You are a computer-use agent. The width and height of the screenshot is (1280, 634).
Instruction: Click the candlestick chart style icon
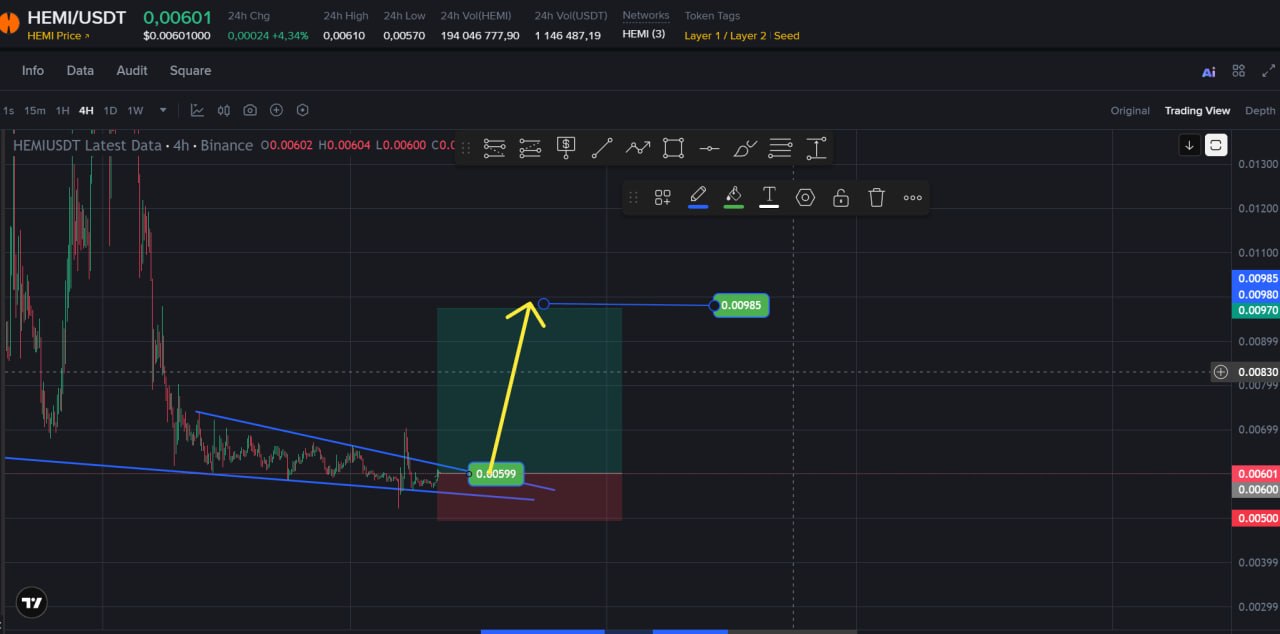coord(224,110)
